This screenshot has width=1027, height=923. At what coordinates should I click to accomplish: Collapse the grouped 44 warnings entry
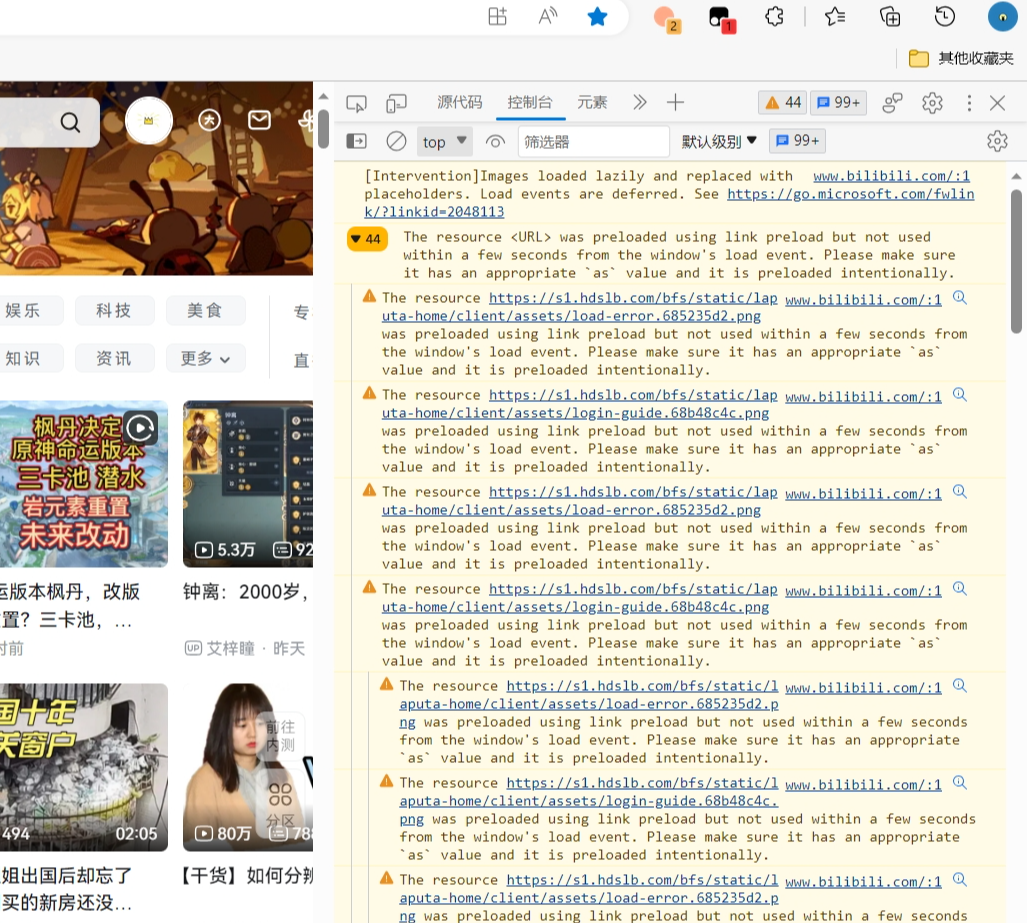[366, 239]
